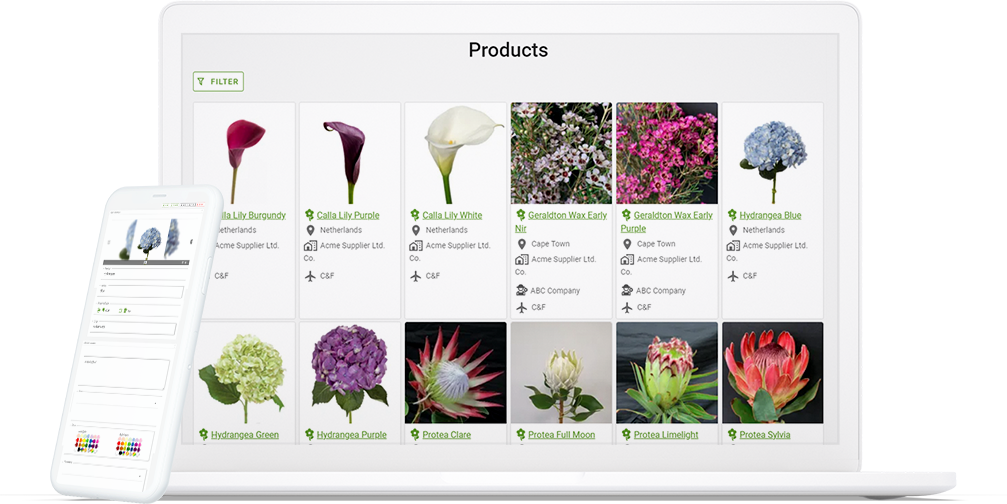The height and width of the screenshot is (504, 1007).
Task: Click the ABC Company agent icon under Geraldton Wax Early Nir
Action: click(521, 291)
